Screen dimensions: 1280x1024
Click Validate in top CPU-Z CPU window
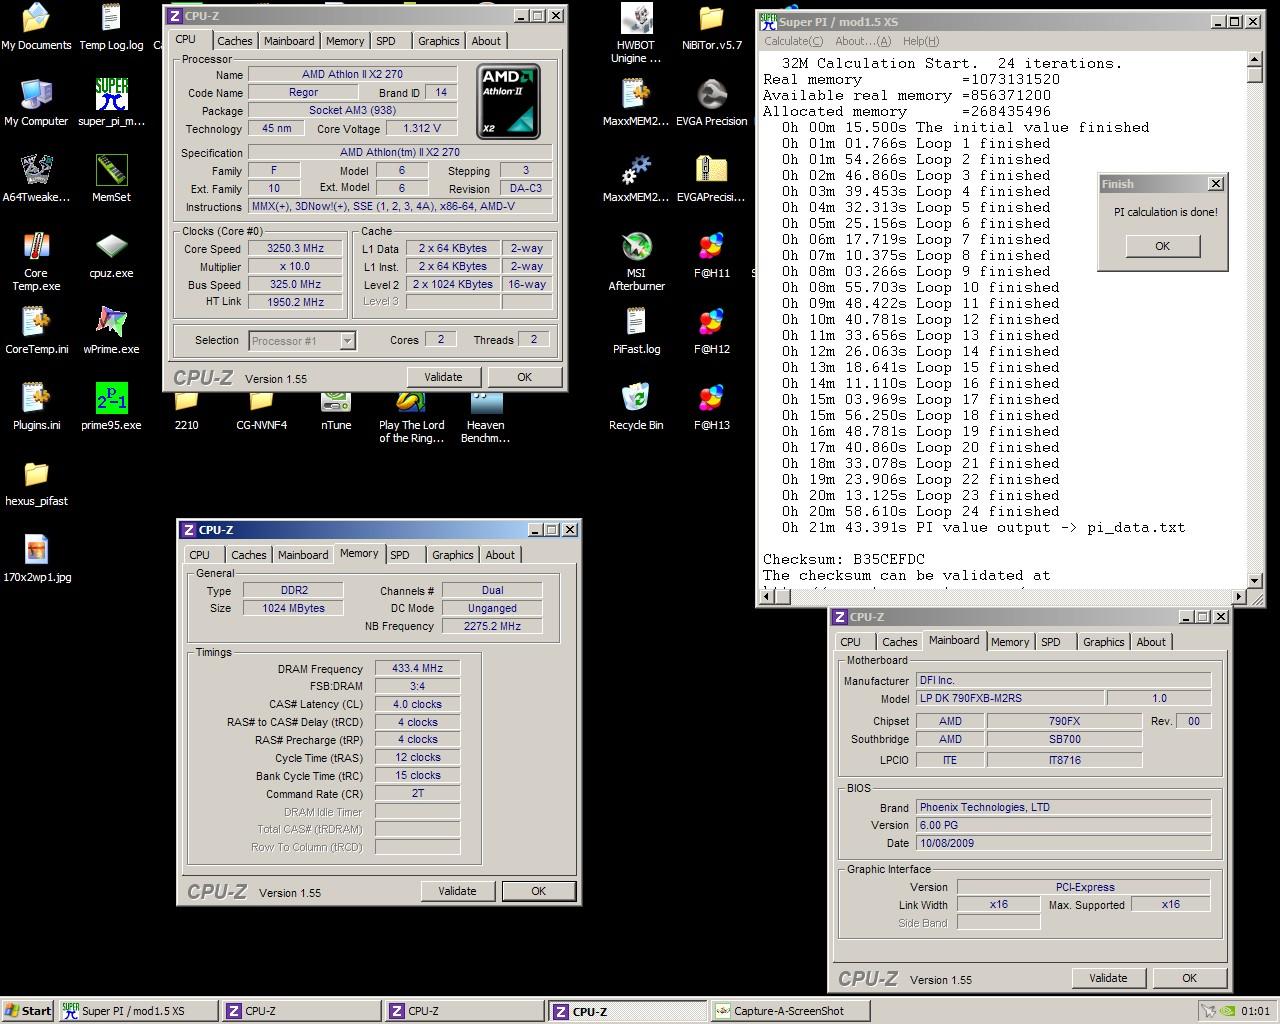[x=443, y=377]
